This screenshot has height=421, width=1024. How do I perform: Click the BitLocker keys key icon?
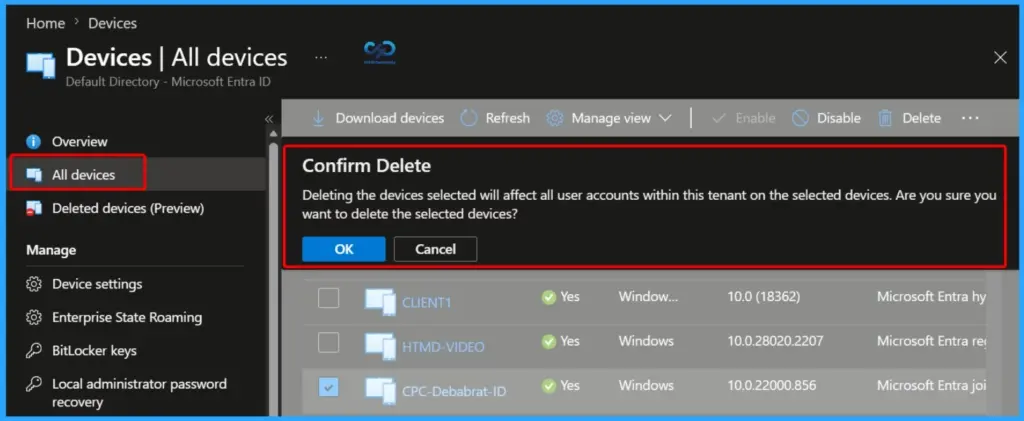click(x=33, y=351)
